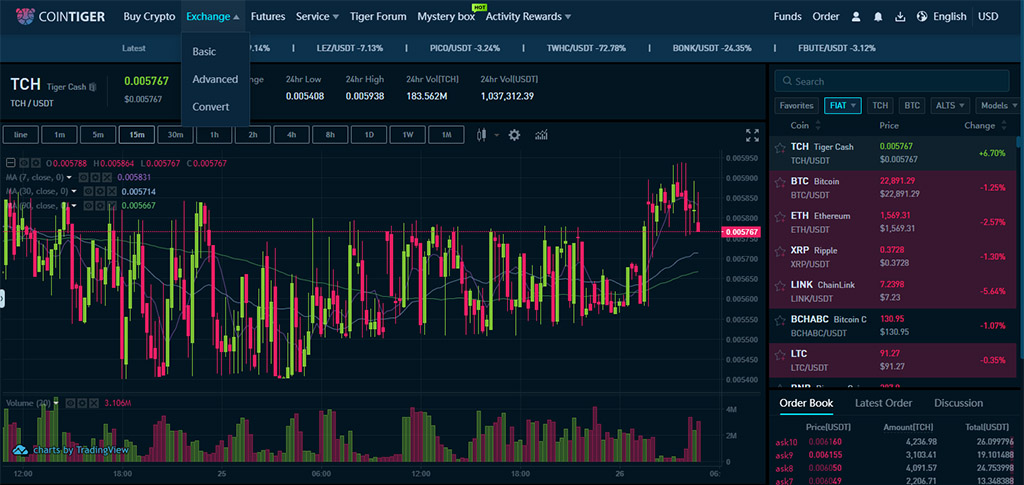Toggle sort order by Change column
Viewport: 1024px width, 485px height.
1002,125
